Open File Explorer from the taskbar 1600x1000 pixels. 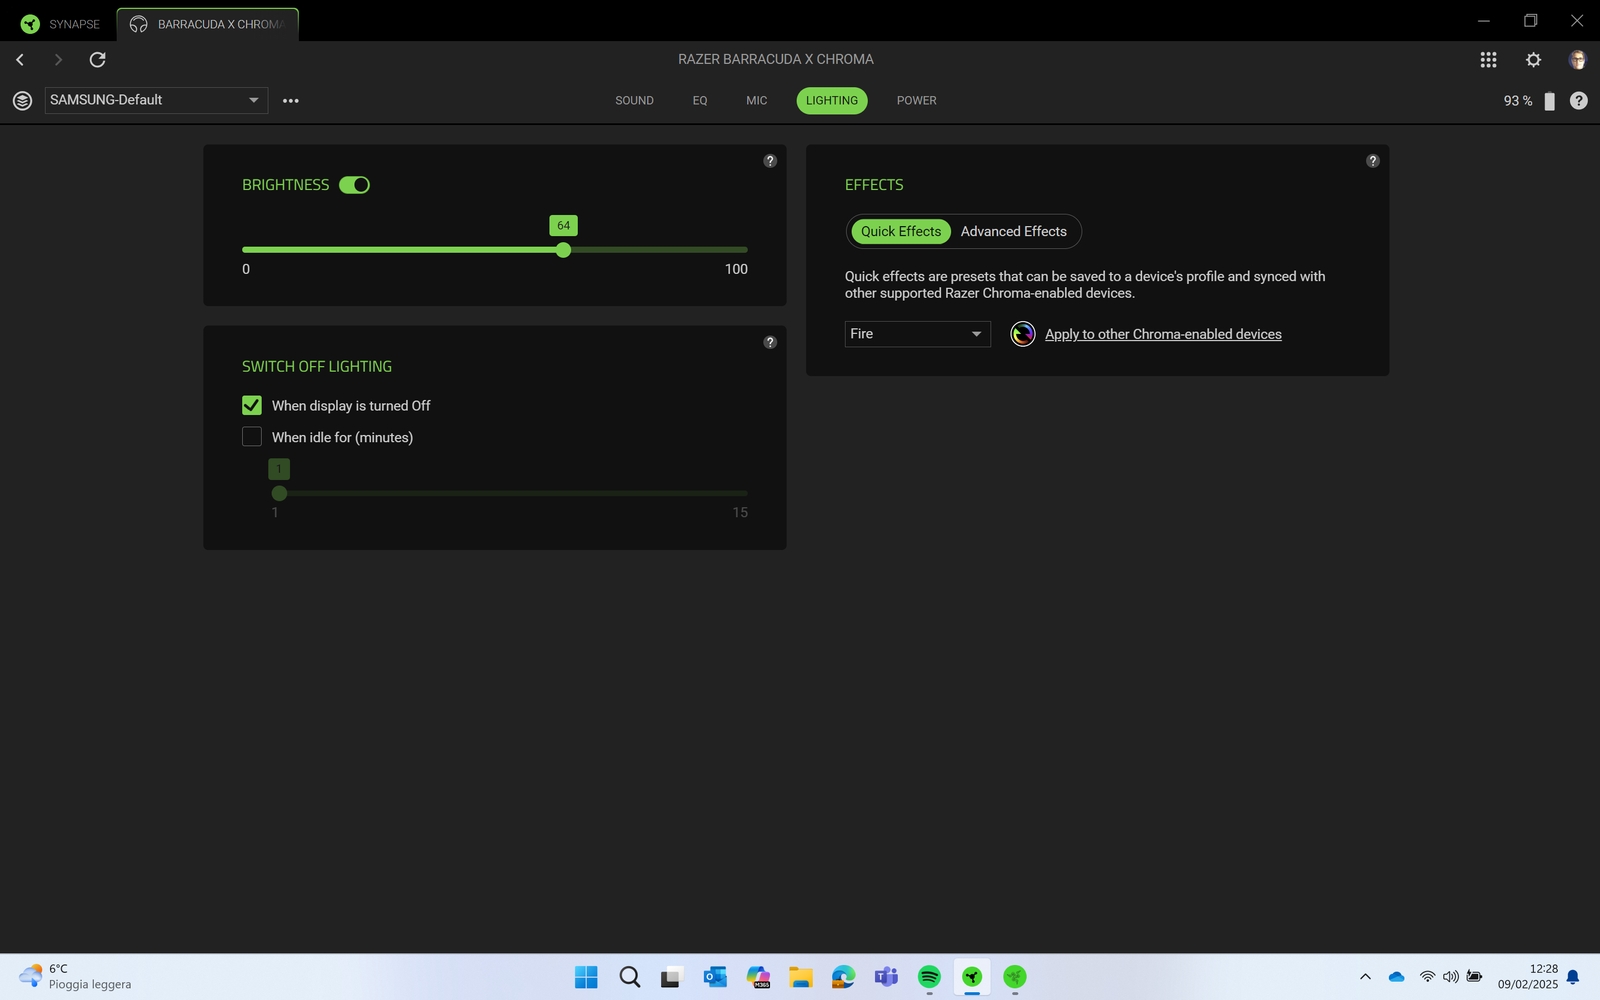(800, 977)
